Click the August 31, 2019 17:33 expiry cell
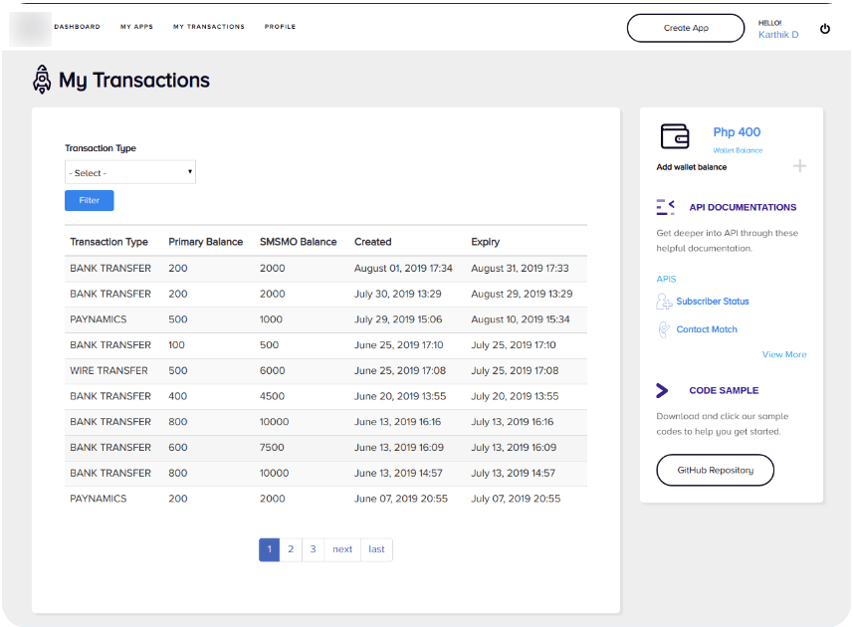The image size is (853, 627). point(520,269)
